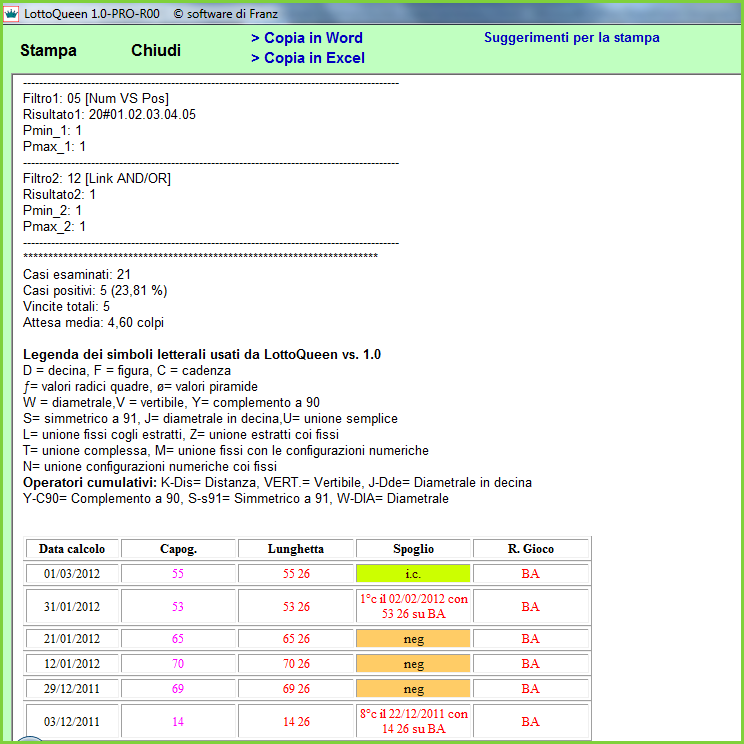Click capogioco value 53
Viewport: 744px width, 744px height.
click(x=178, y=606)
